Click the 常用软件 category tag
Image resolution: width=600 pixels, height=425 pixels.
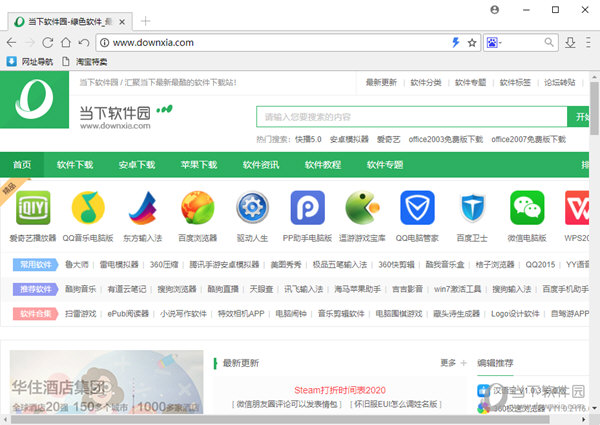click(x=35, y=264)
